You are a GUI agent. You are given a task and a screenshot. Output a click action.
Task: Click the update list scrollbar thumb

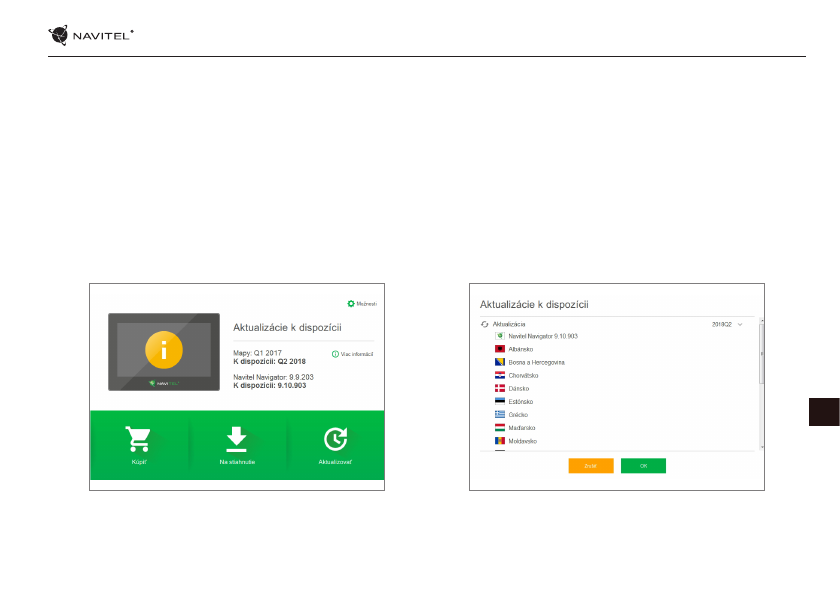(762, 353)
